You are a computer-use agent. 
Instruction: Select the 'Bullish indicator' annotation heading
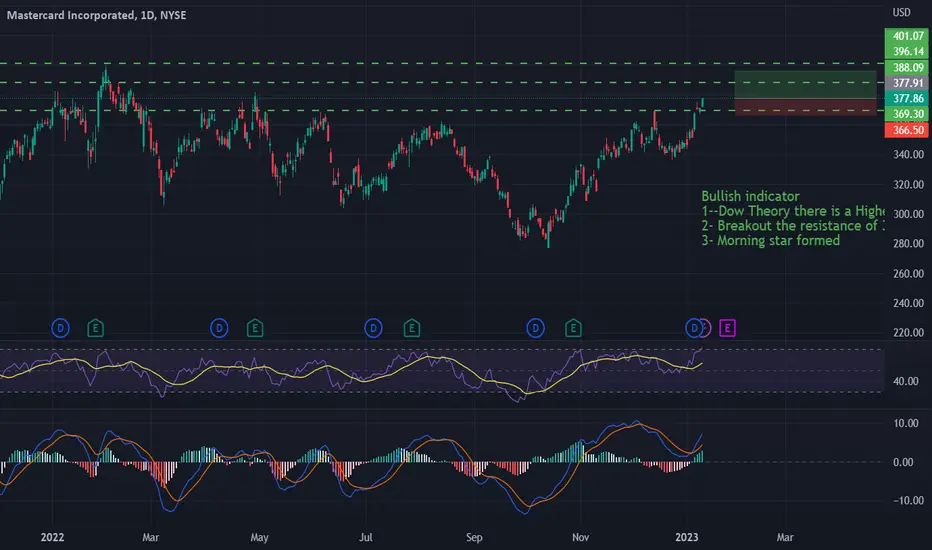(750, 196)
